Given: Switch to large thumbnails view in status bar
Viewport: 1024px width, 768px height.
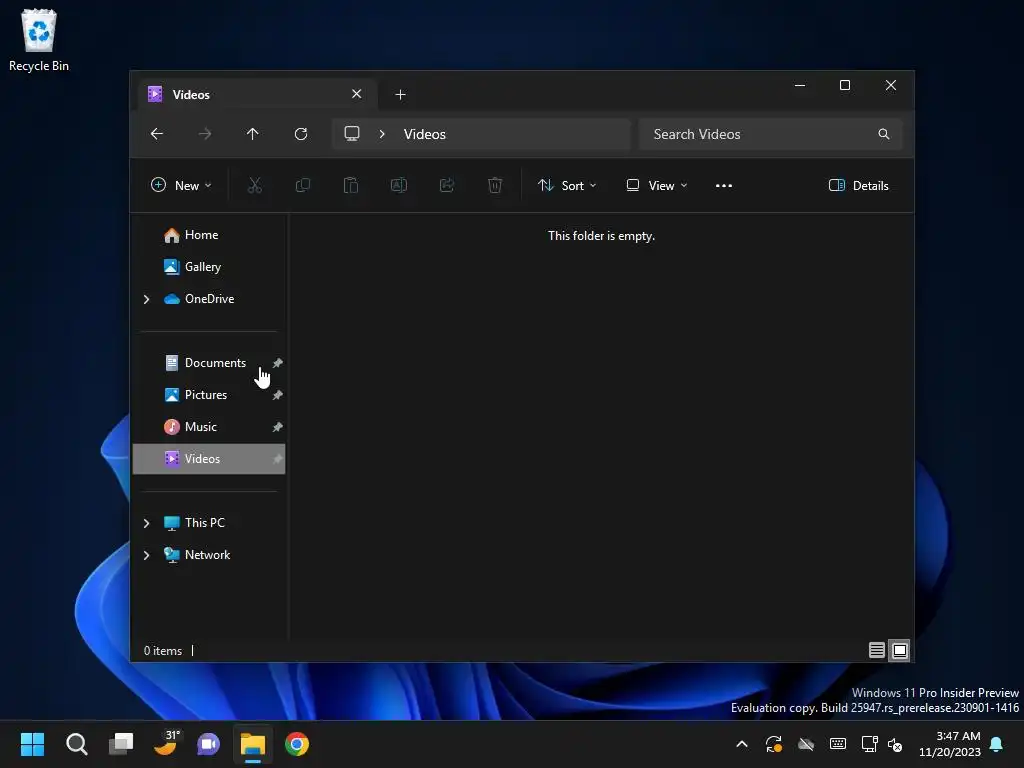Looking at the screenshot, I should click(x=900, y=650).
